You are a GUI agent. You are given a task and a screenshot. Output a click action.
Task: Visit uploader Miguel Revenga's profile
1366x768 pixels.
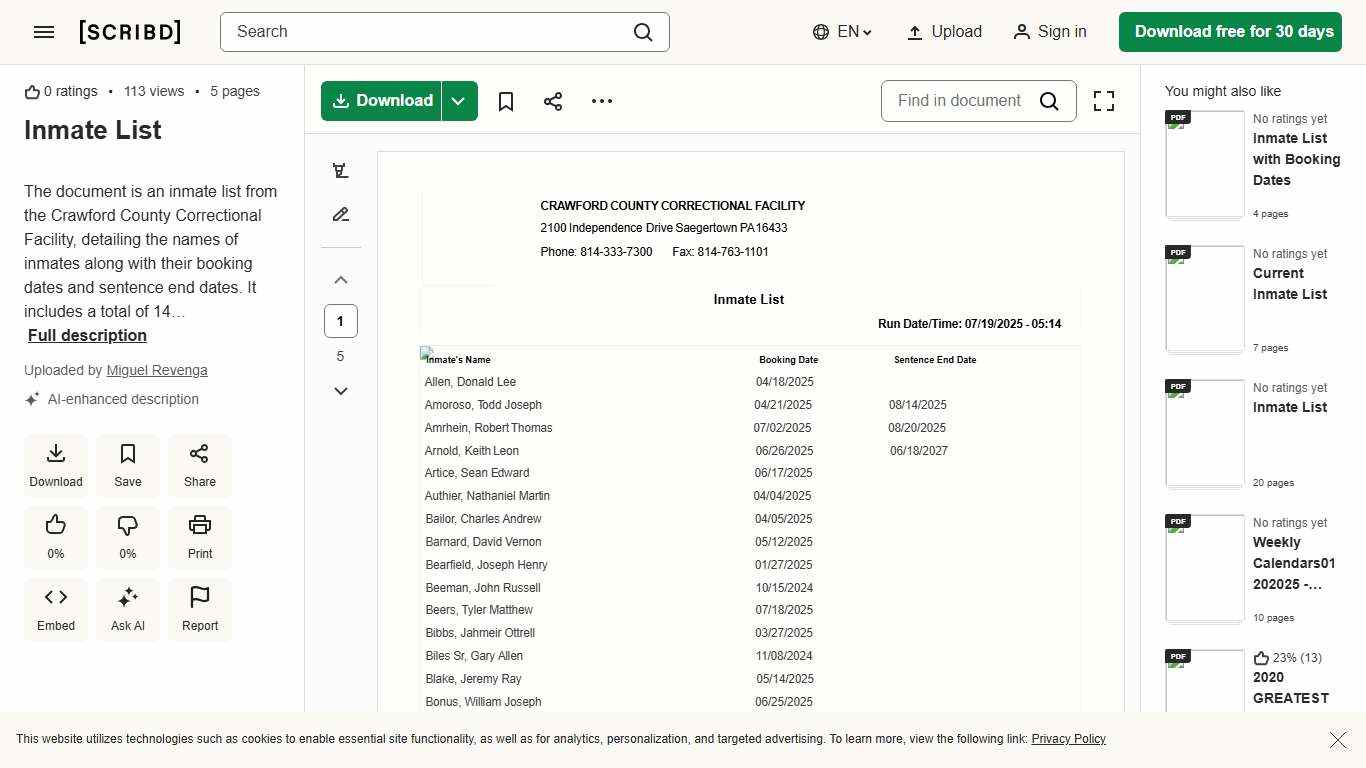click(x=156, y=370)
